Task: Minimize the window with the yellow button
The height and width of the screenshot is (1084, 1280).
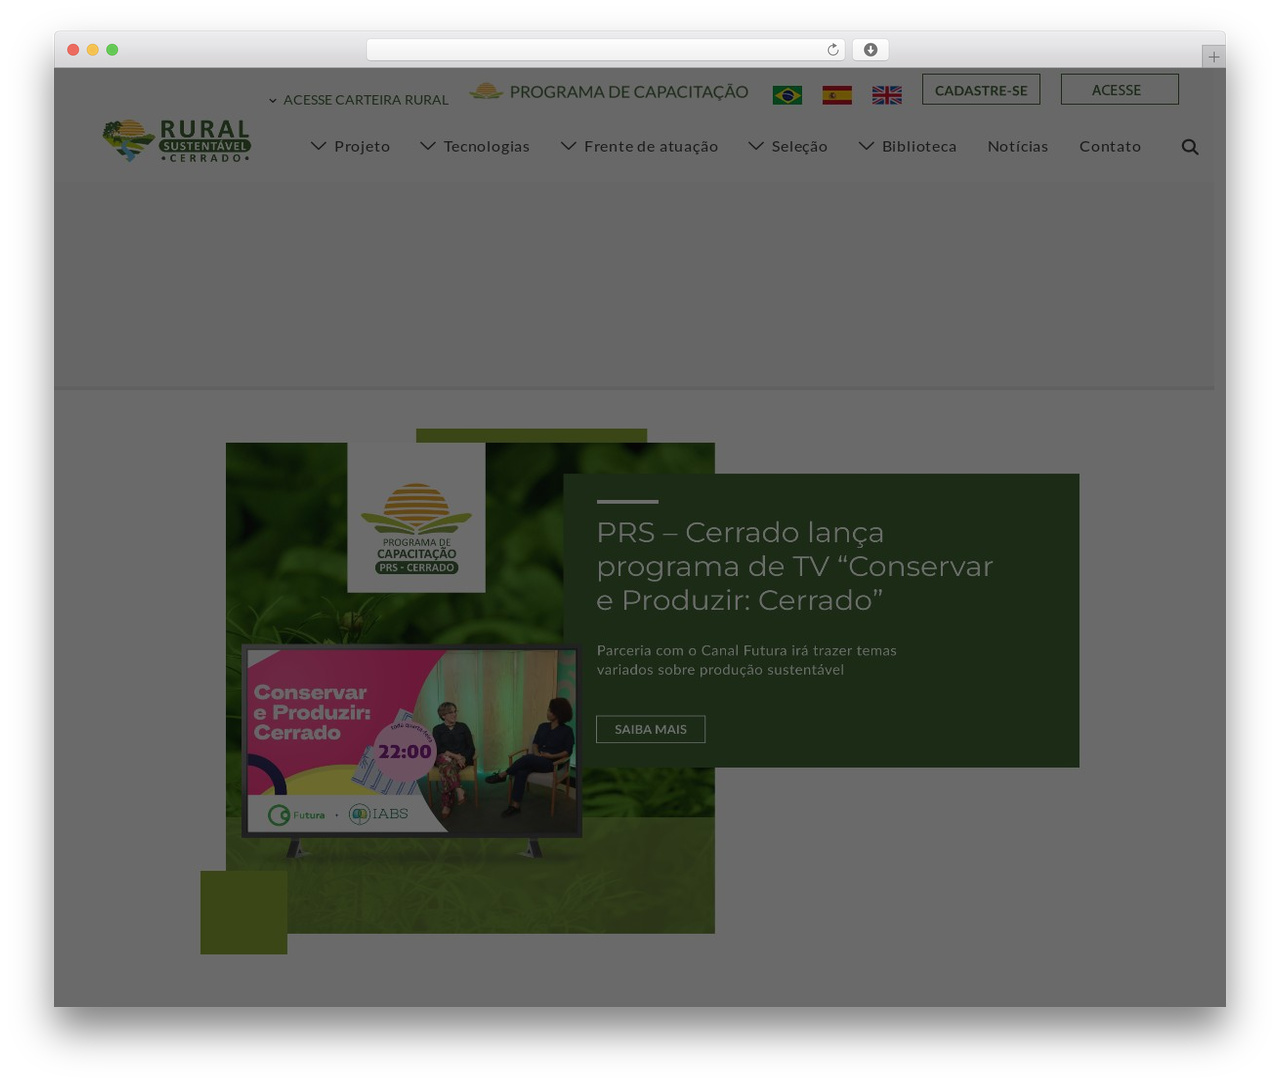Action: 93,50
